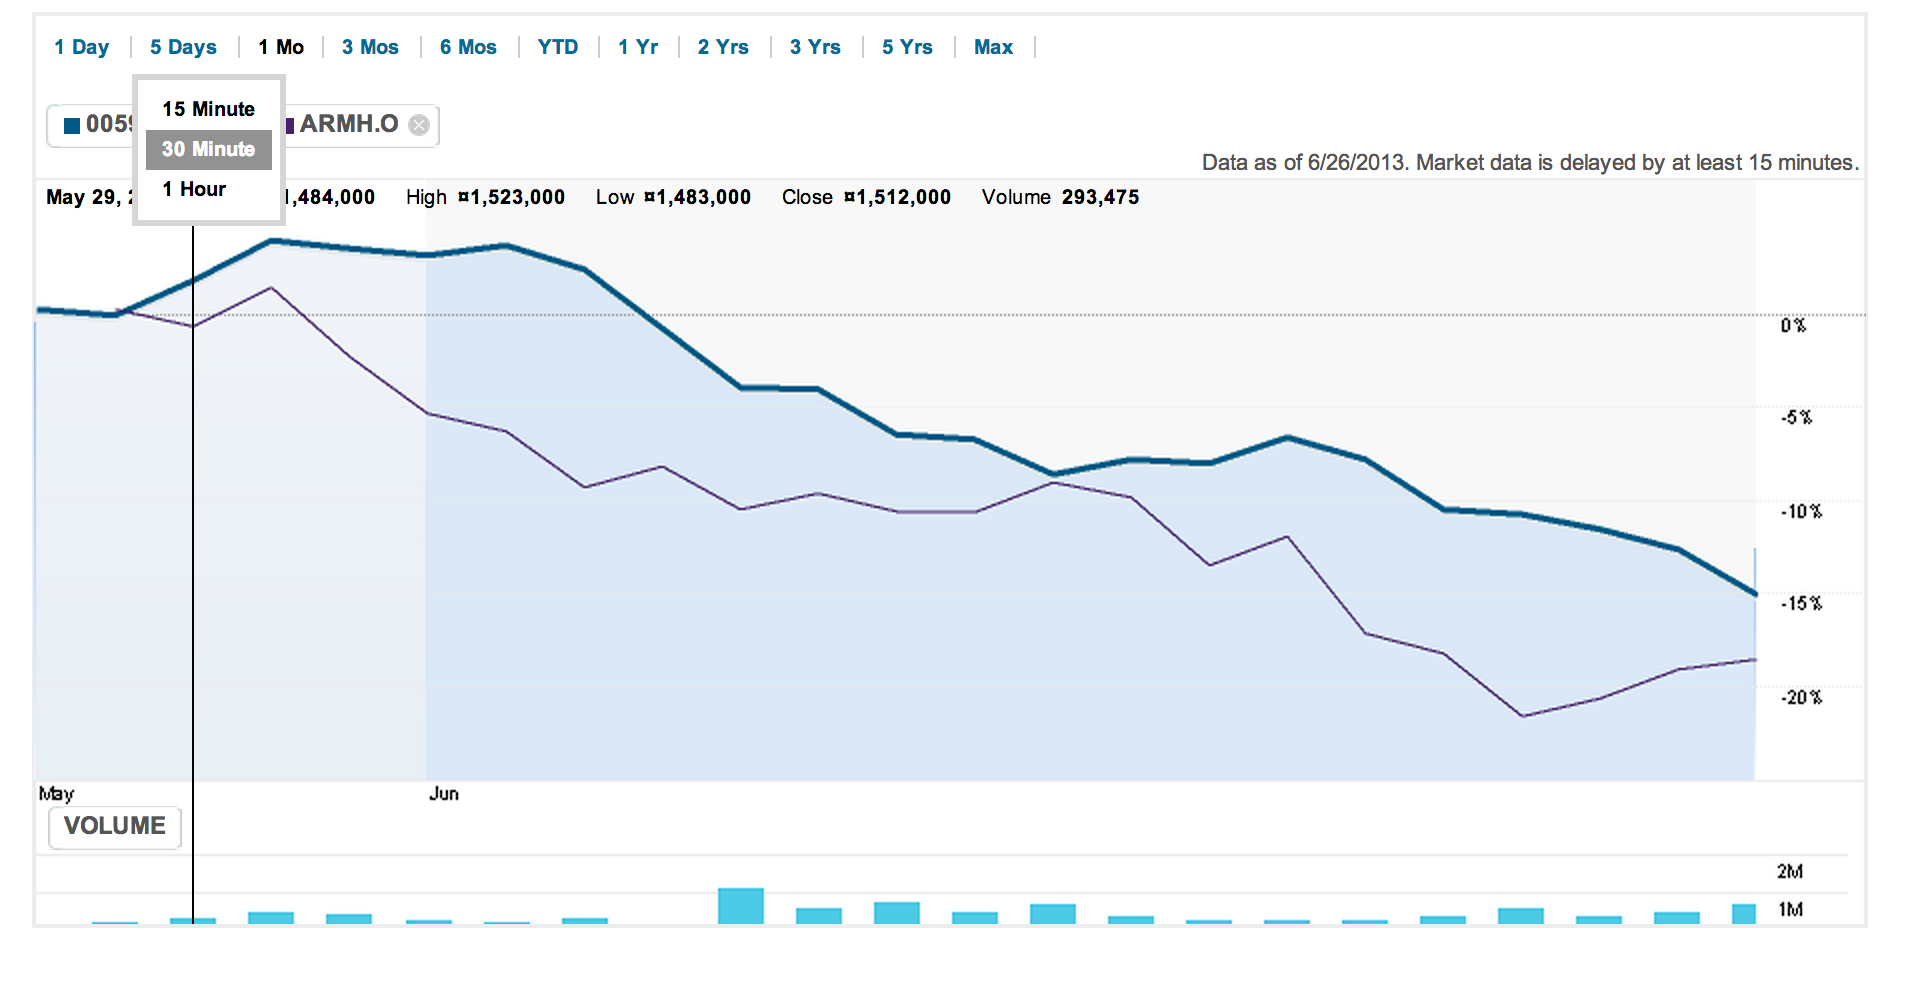
Task: Click the VOLUME button
Action: coord(115,826)
